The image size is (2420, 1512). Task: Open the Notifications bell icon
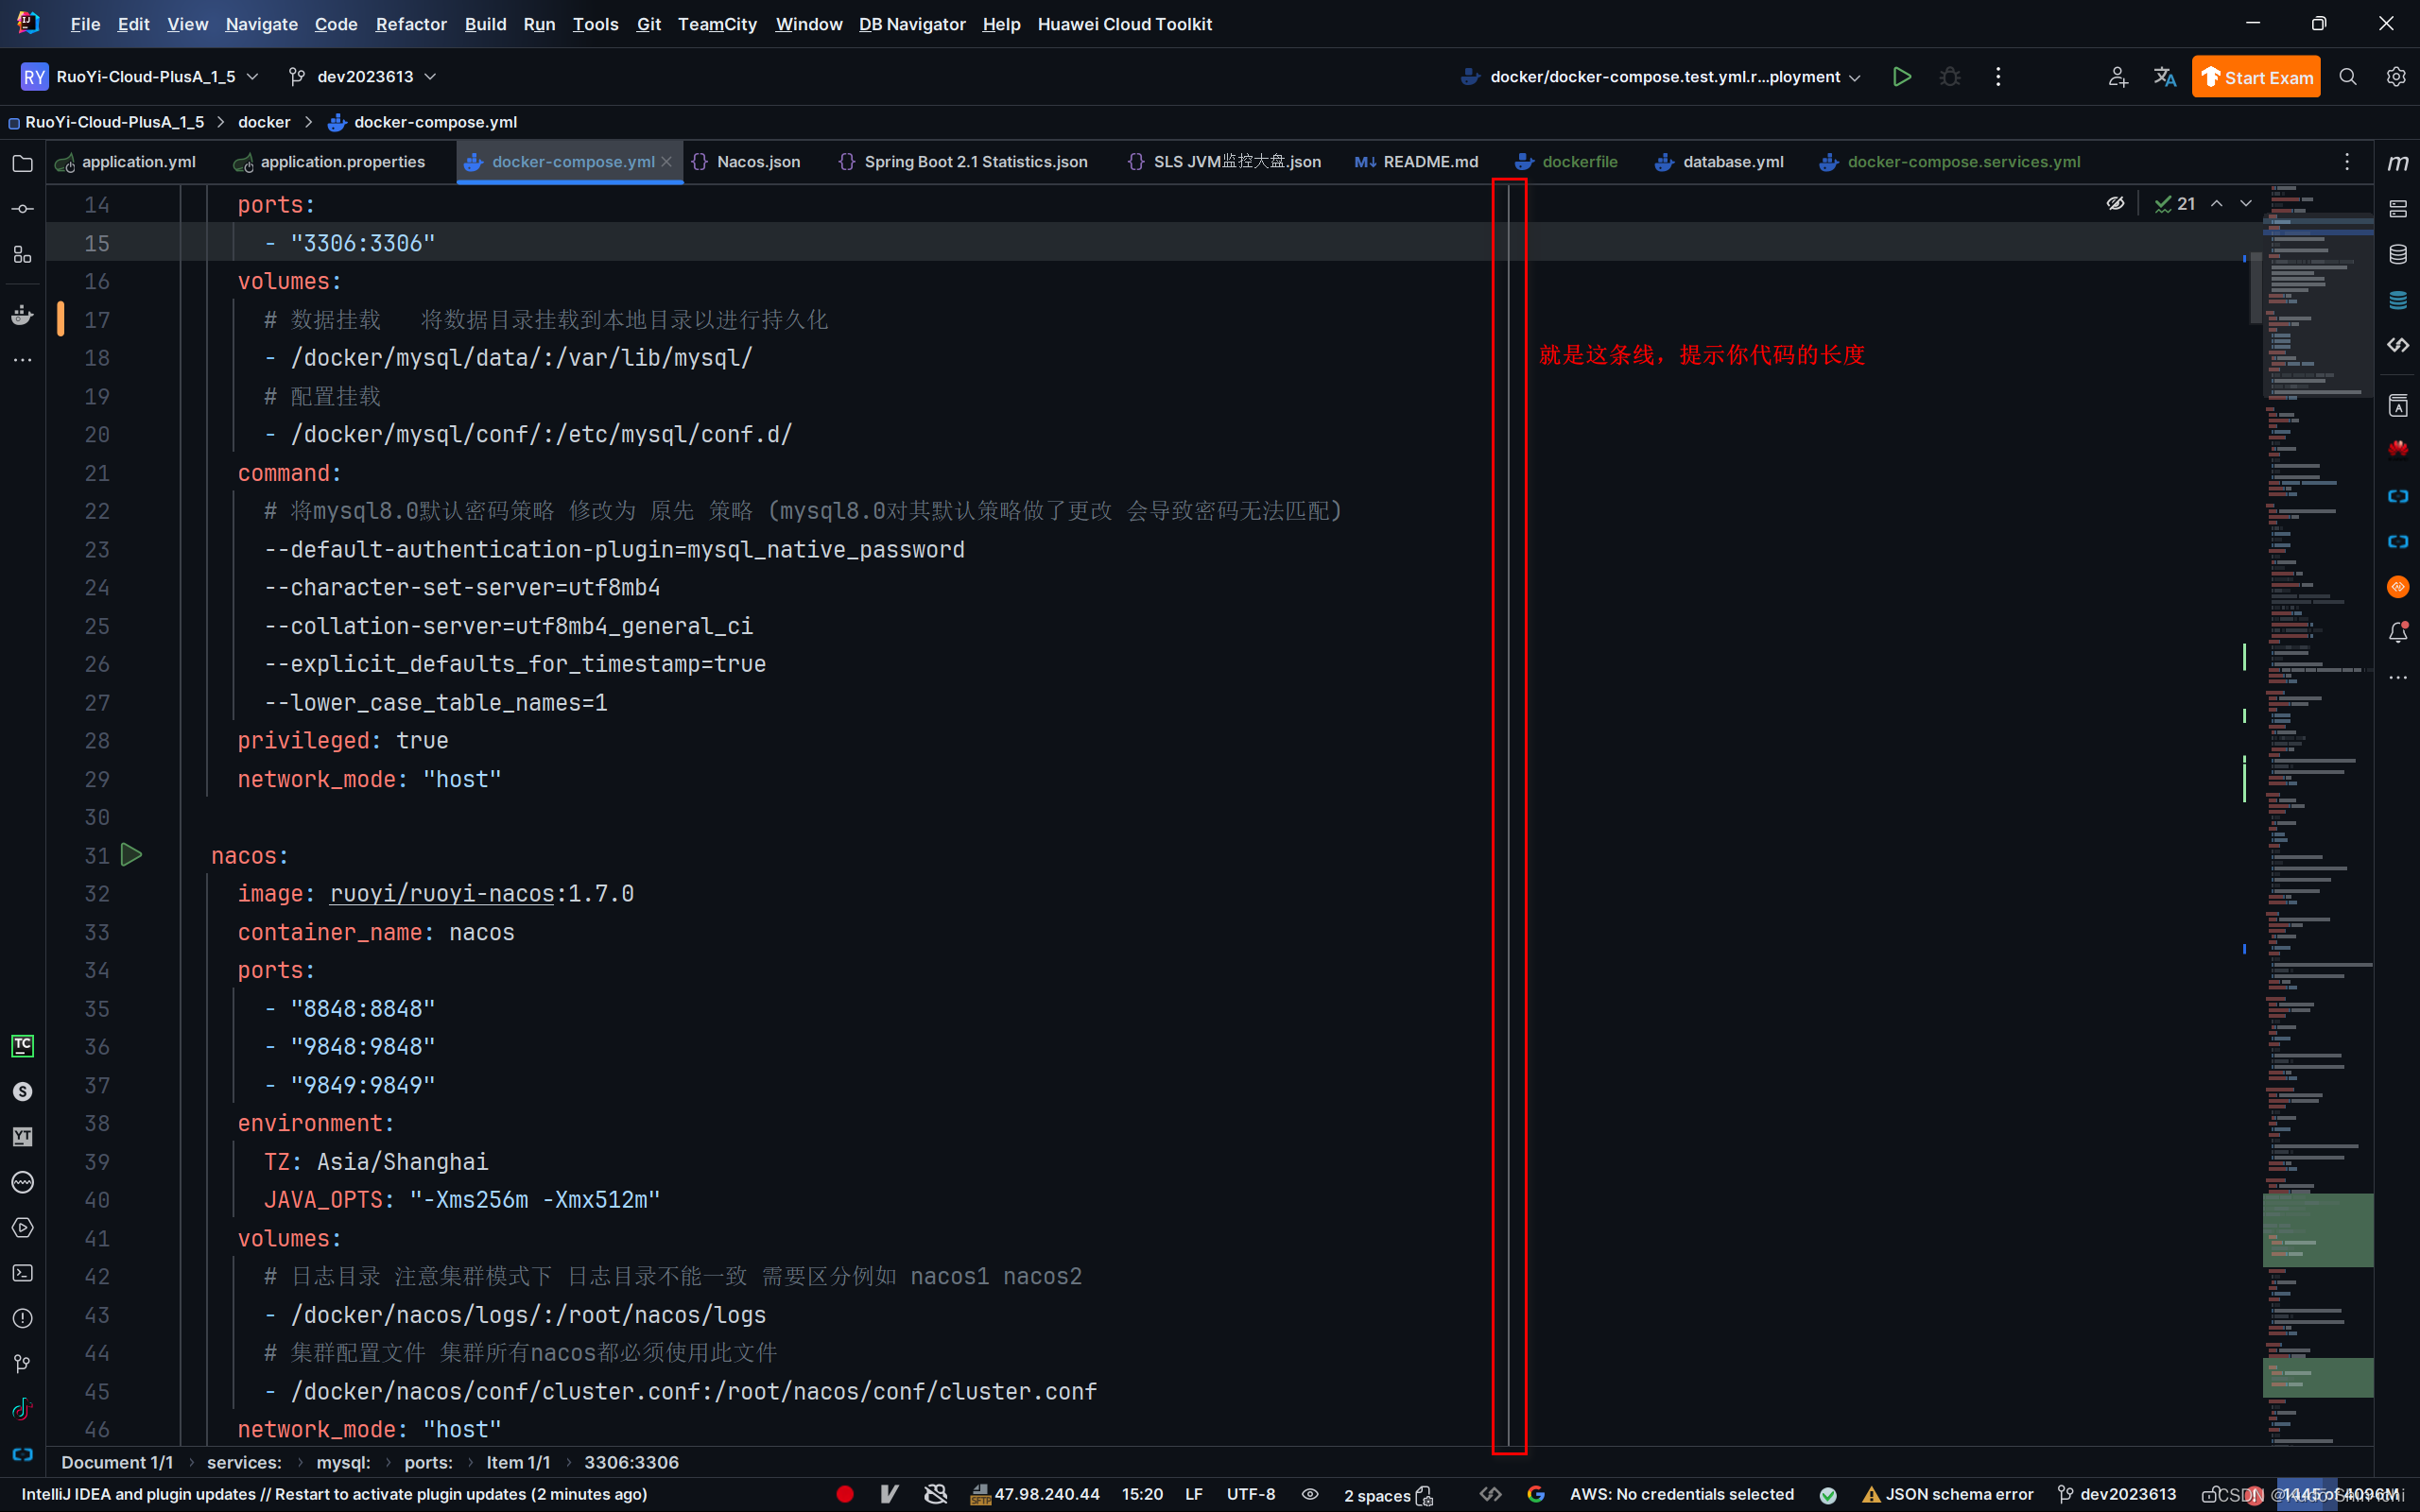tap(2398, 632)
